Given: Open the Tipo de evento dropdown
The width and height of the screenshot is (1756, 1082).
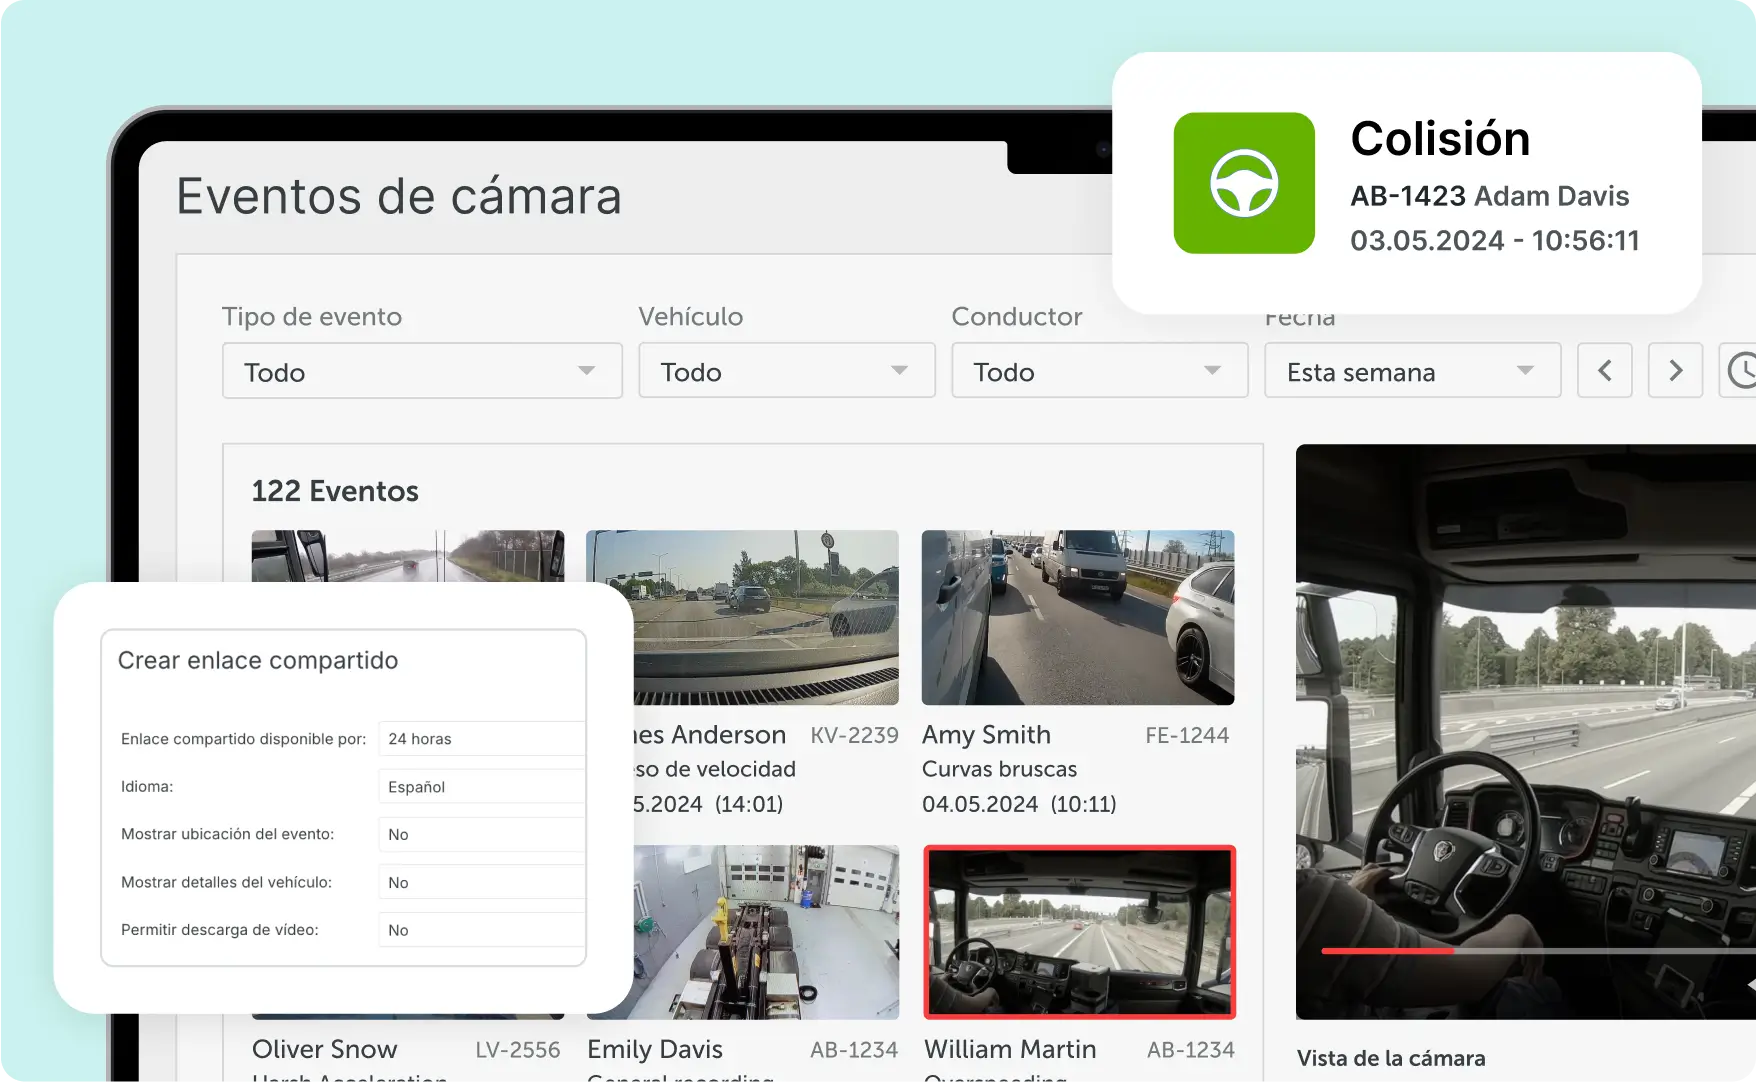Looking at the screenshot, I should 422,371.
